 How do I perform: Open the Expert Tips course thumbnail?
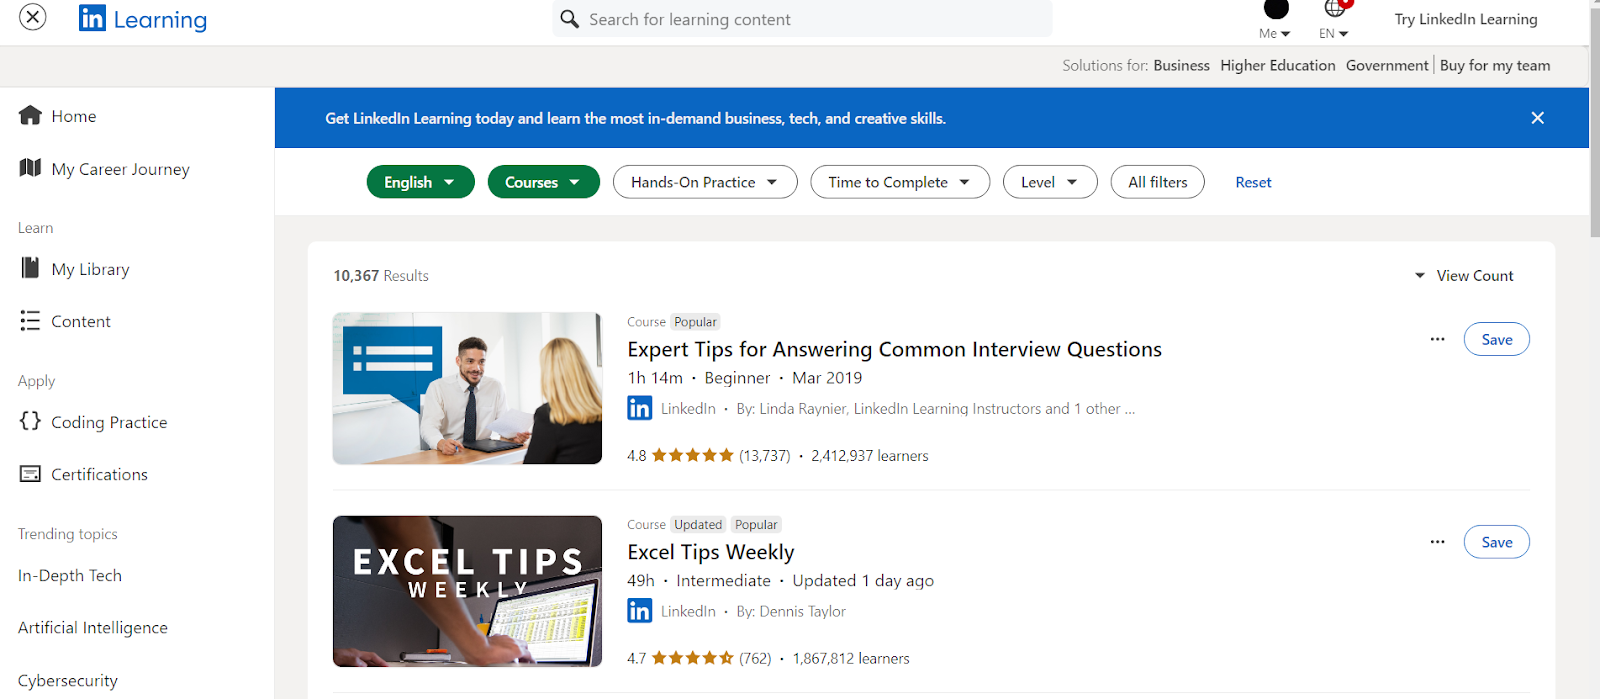pyautogui.click(x=467, y=388)
